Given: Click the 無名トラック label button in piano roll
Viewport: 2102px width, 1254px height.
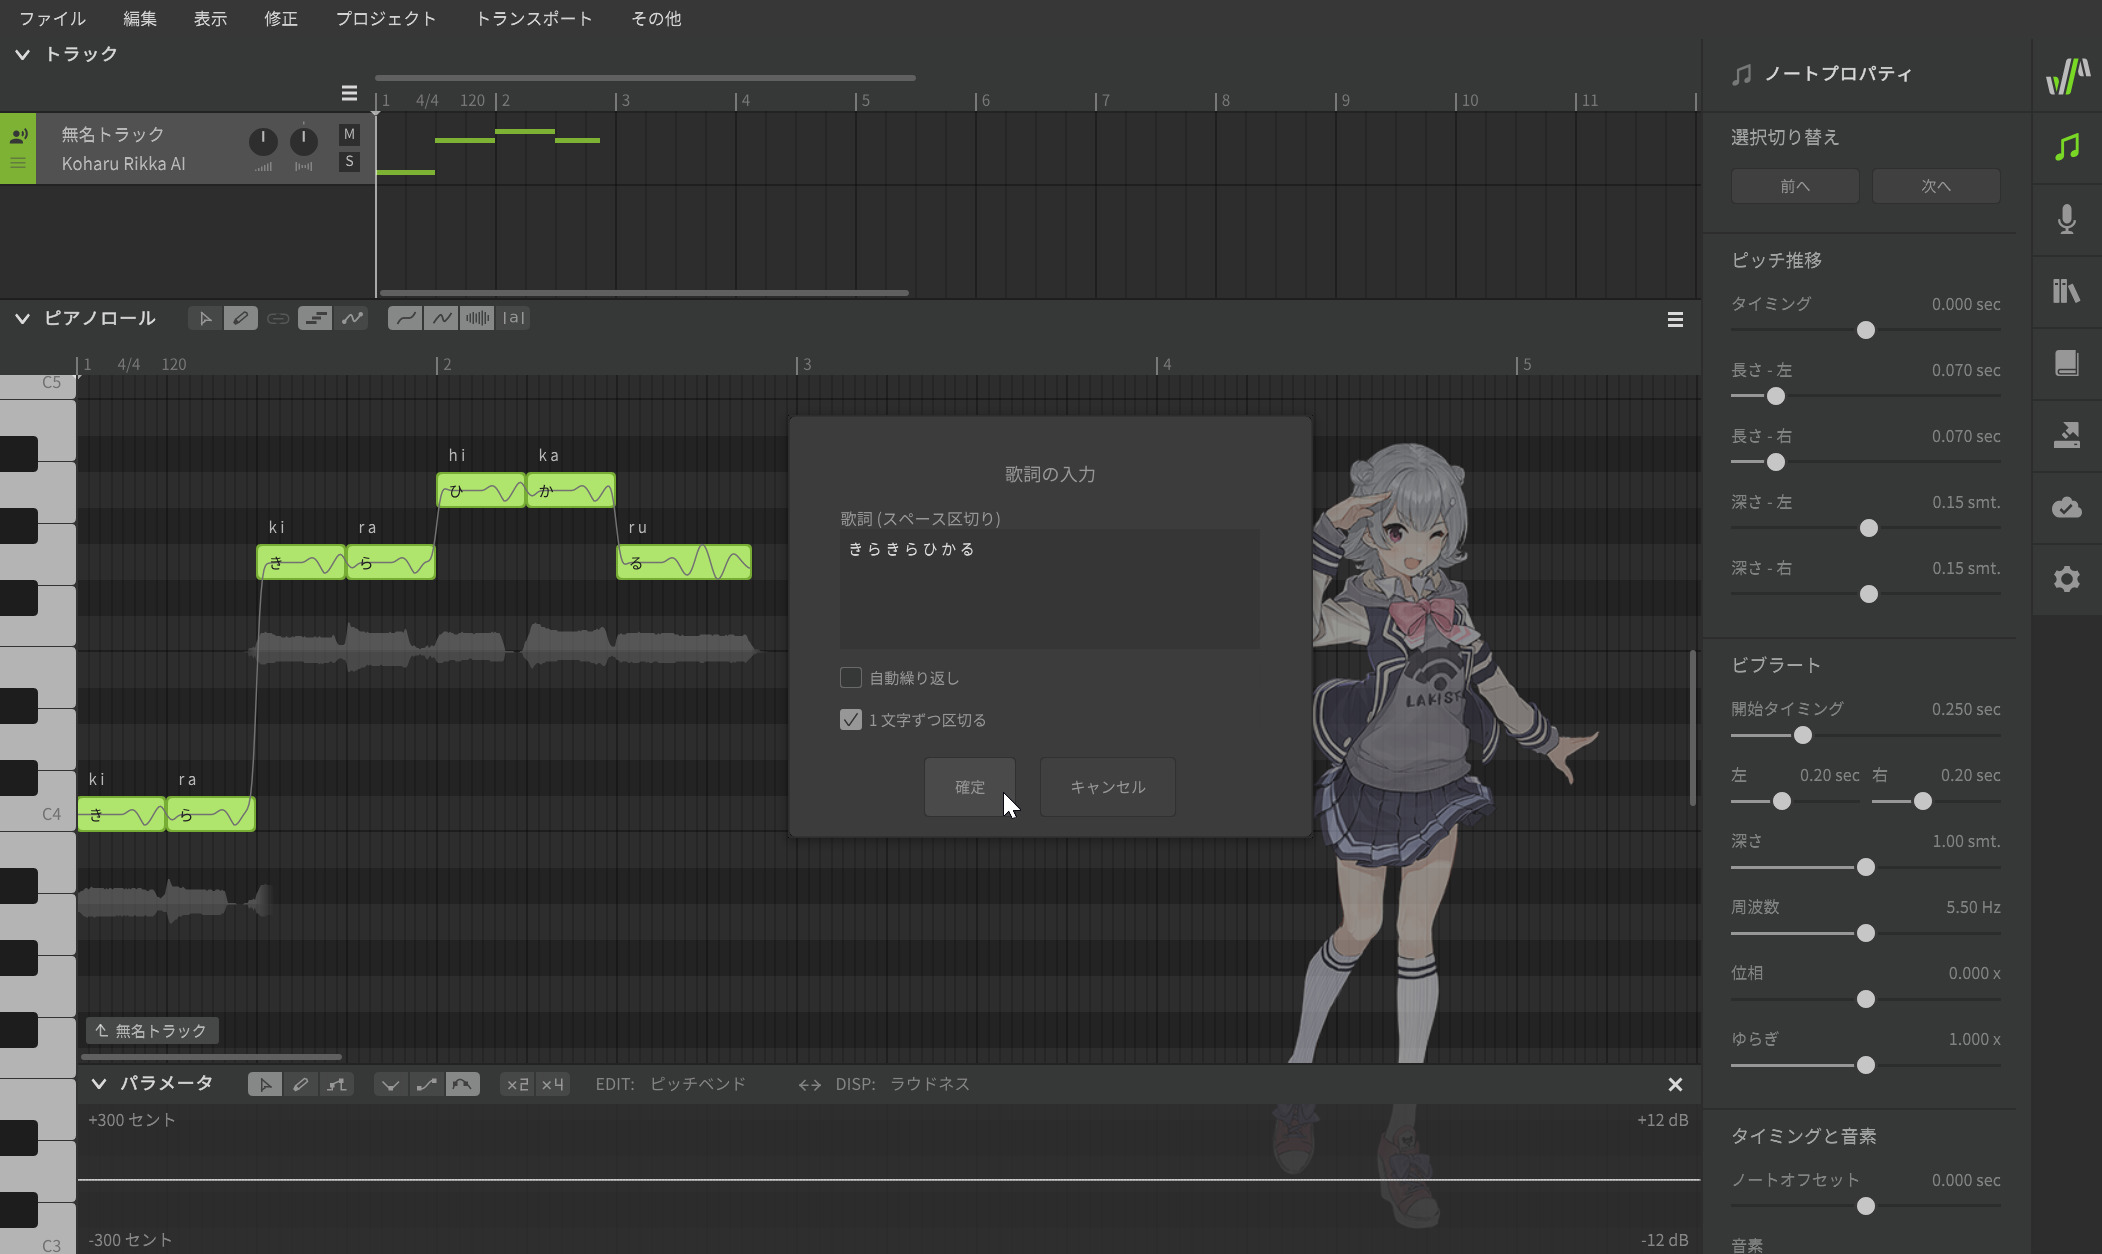Looking at the screenshot, I should pyautogui.click(x=152, y=1031).
